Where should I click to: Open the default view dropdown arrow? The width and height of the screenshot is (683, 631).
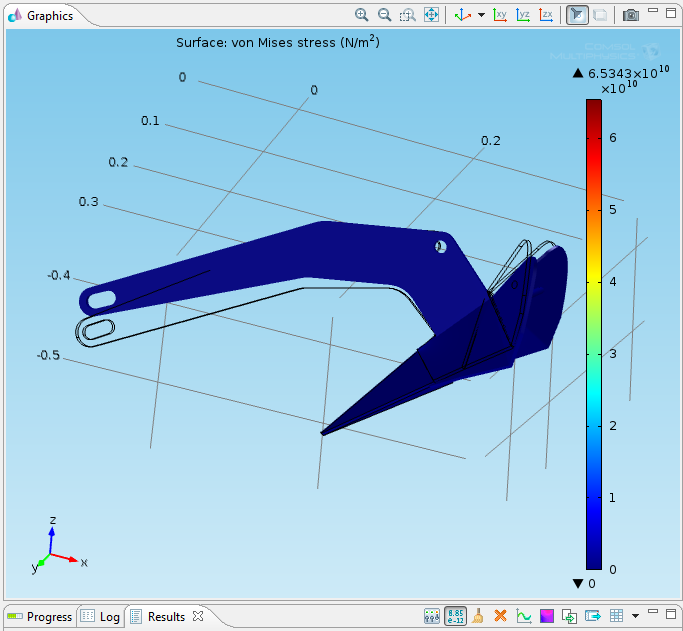point(481,15)
